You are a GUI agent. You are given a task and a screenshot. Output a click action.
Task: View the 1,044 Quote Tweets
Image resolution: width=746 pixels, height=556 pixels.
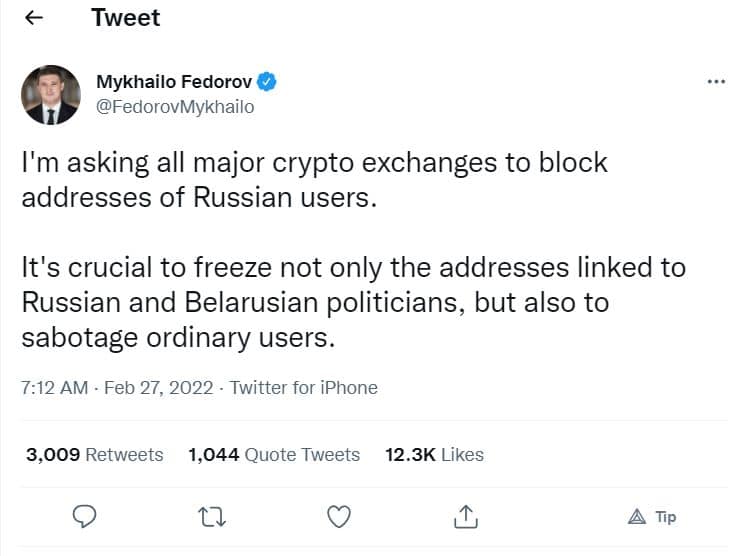click(273, 455)
